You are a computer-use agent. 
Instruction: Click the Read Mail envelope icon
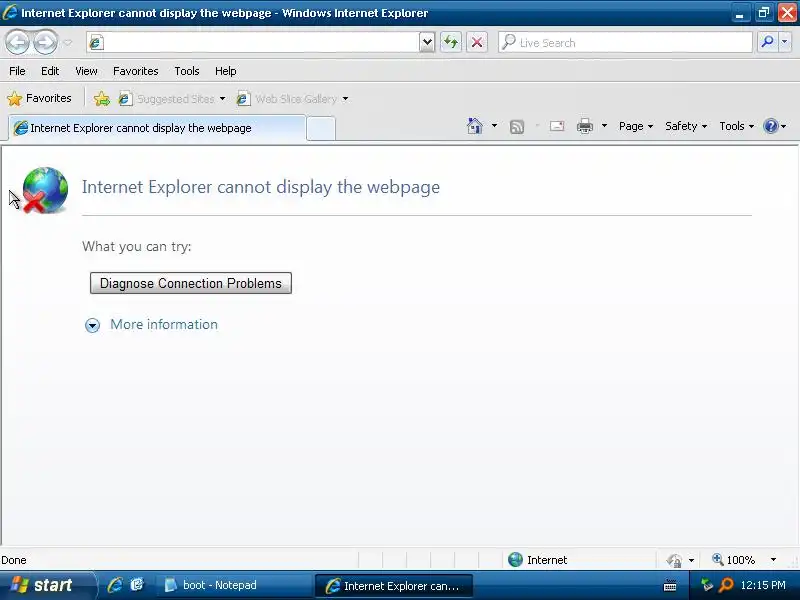(557, 126)
